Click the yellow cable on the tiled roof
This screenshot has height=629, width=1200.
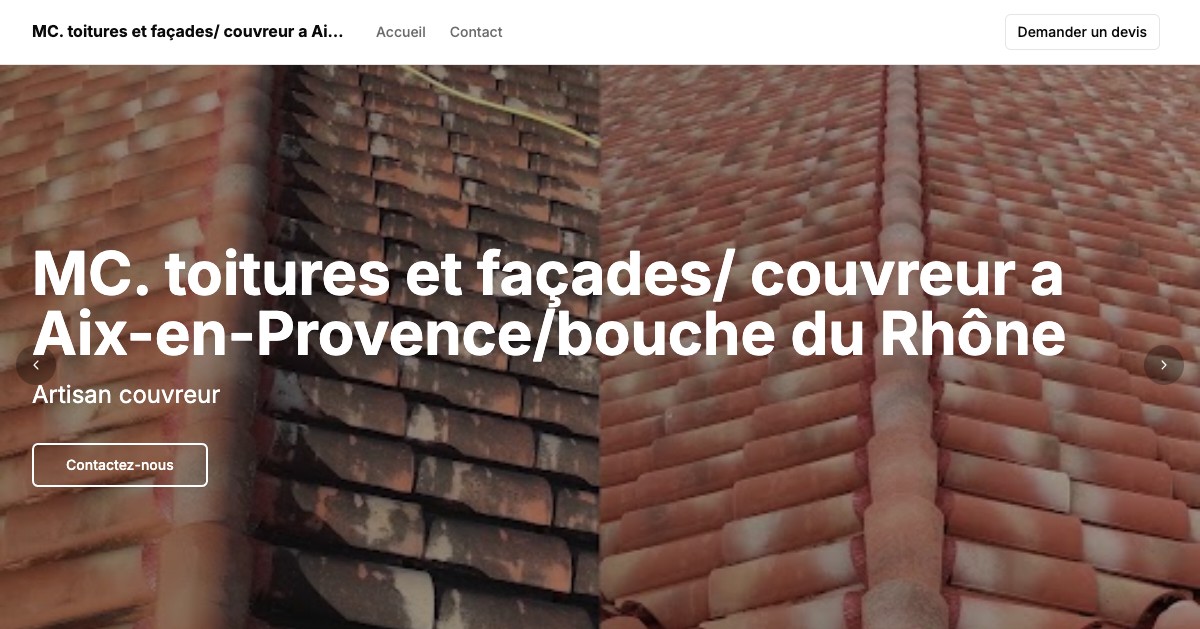500,102
